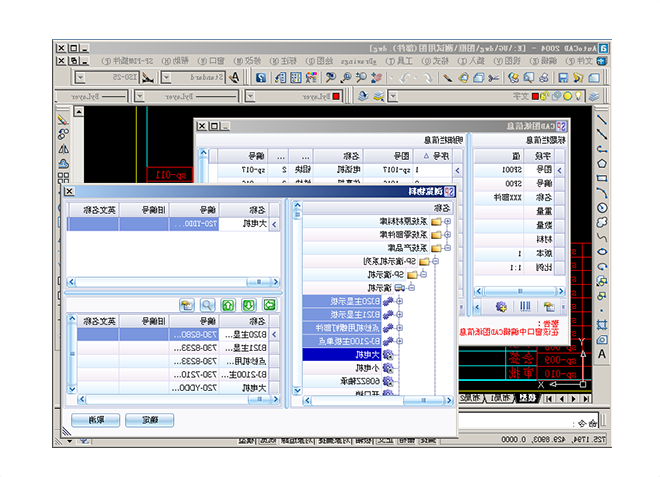Select the Line draw tool
The height and width of the screenshot is (477, 660).
[x=602, y=119]
